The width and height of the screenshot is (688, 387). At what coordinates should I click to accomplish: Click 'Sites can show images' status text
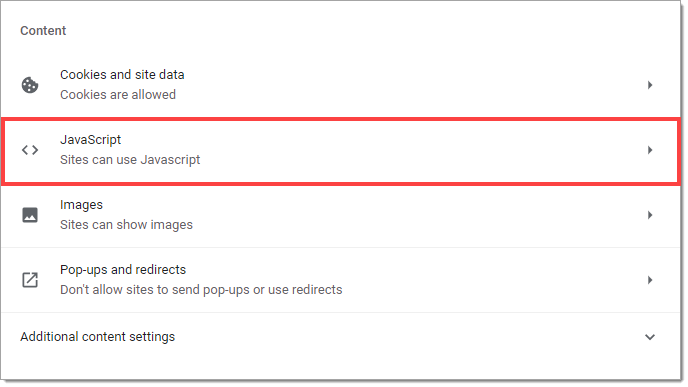[x=126, y=225]
